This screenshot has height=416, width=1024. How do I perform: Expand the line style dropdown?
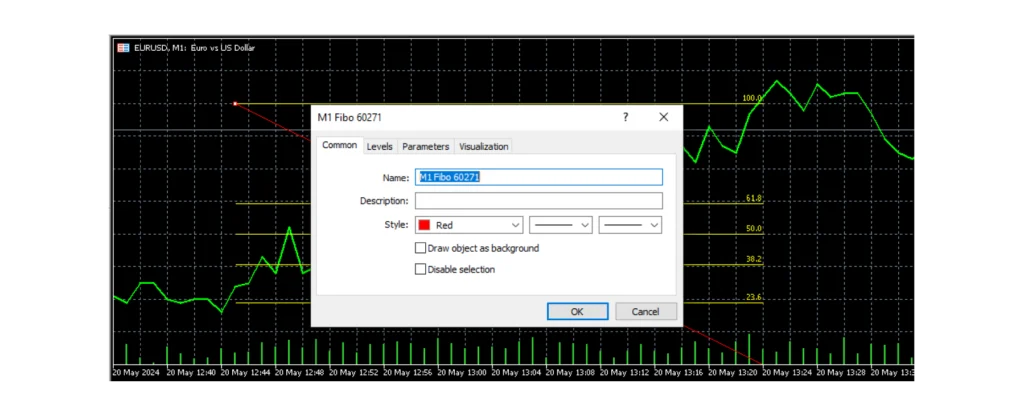[x=561, y=225]
